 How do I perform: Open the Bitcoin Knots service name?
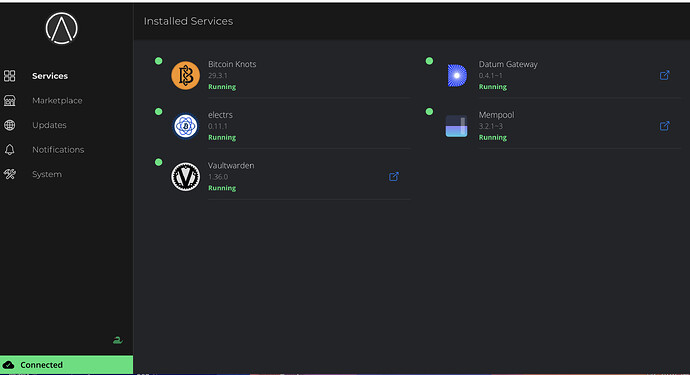[232, 64]
